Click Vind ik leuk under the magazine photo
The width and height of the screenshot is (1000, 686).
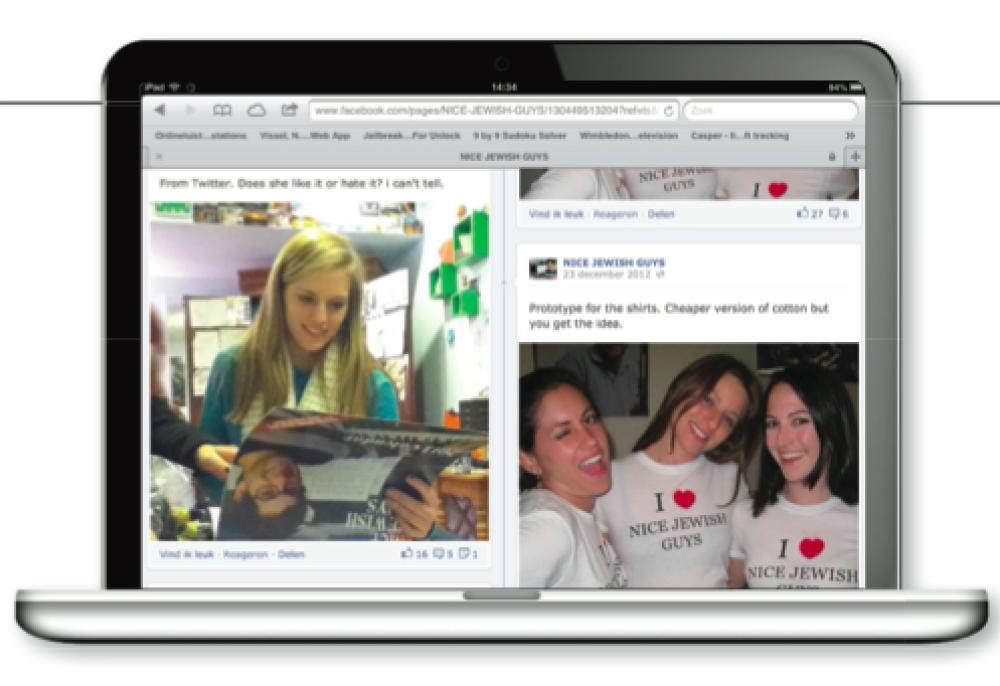186,555
